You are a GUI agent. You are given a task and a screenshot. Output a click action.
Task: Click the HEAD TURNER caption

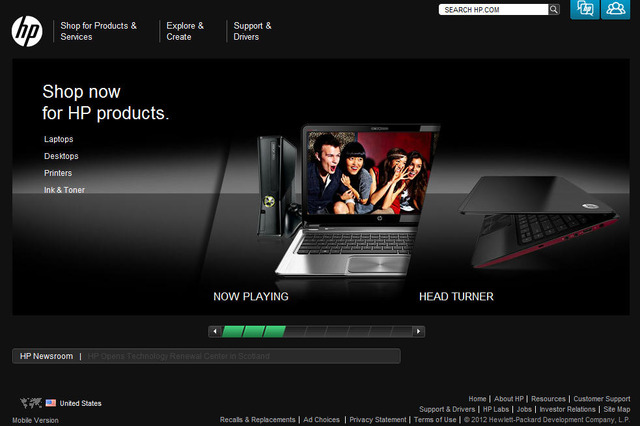[x=456, y=297]
